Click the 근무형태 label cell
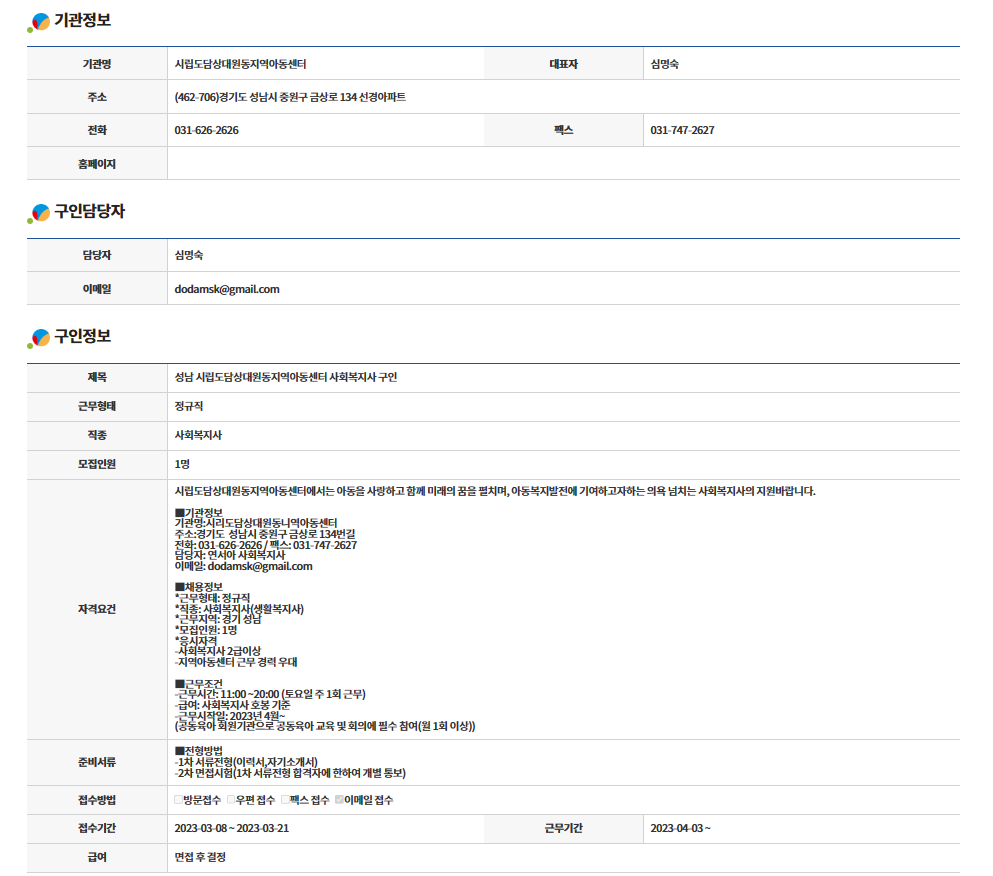 tap(97, 406)
